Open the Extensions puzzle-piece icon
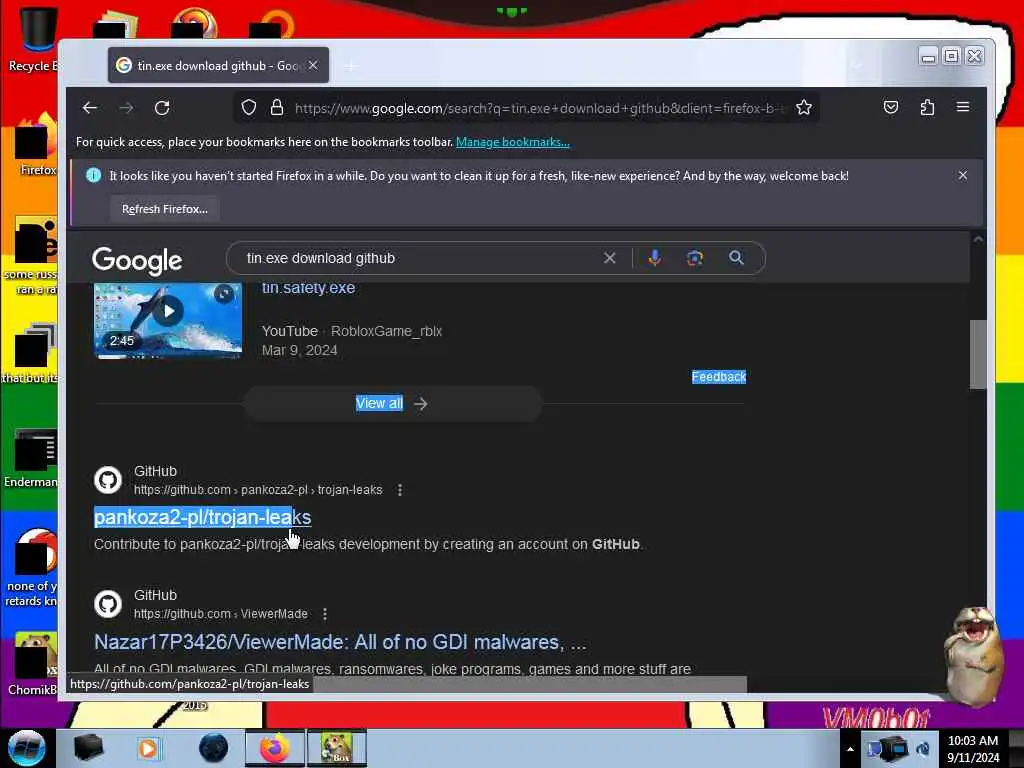This screenshot has height=768, width=1024. pyautogui.click(x=927, y=107)
